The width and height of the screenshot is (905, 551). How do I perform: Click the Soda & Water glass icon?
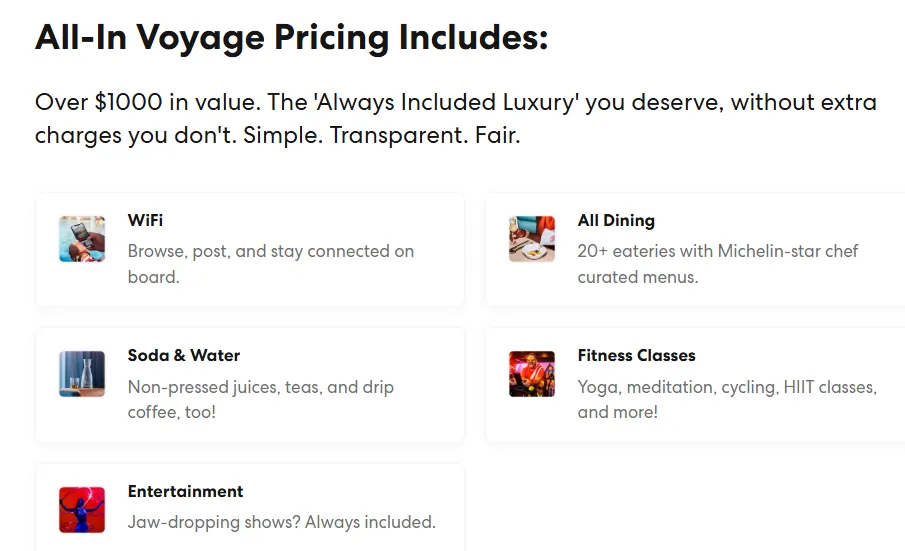pos(82,374)
